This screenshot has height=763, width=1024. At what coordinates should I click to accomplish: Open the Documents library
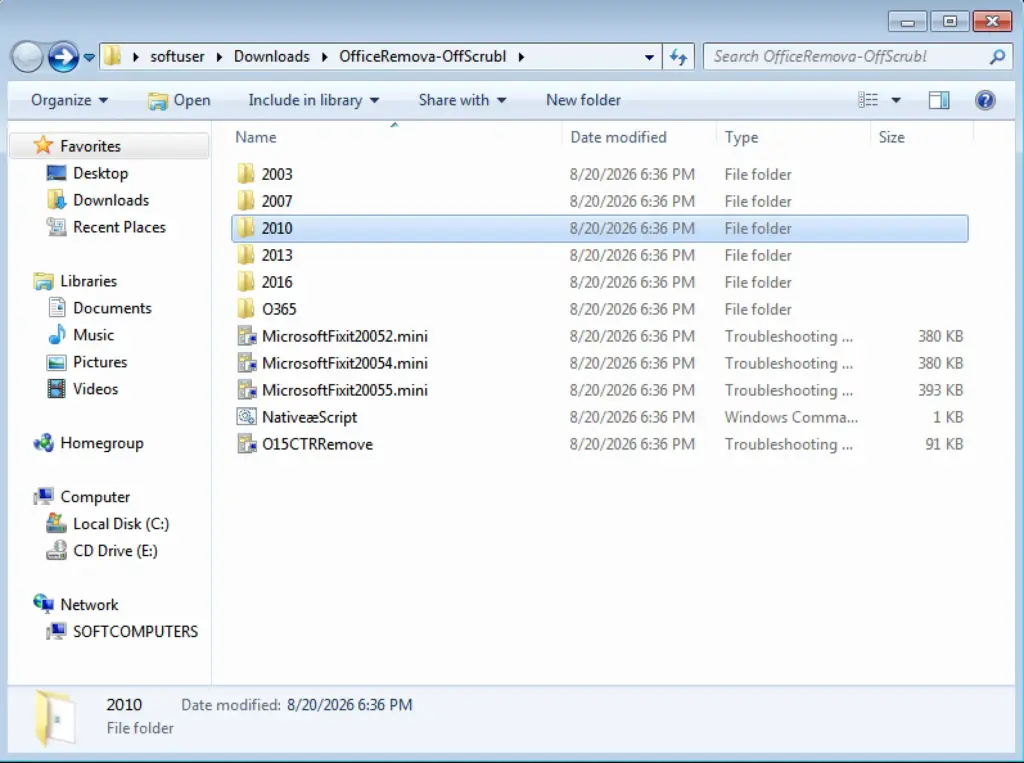(112, 308)
